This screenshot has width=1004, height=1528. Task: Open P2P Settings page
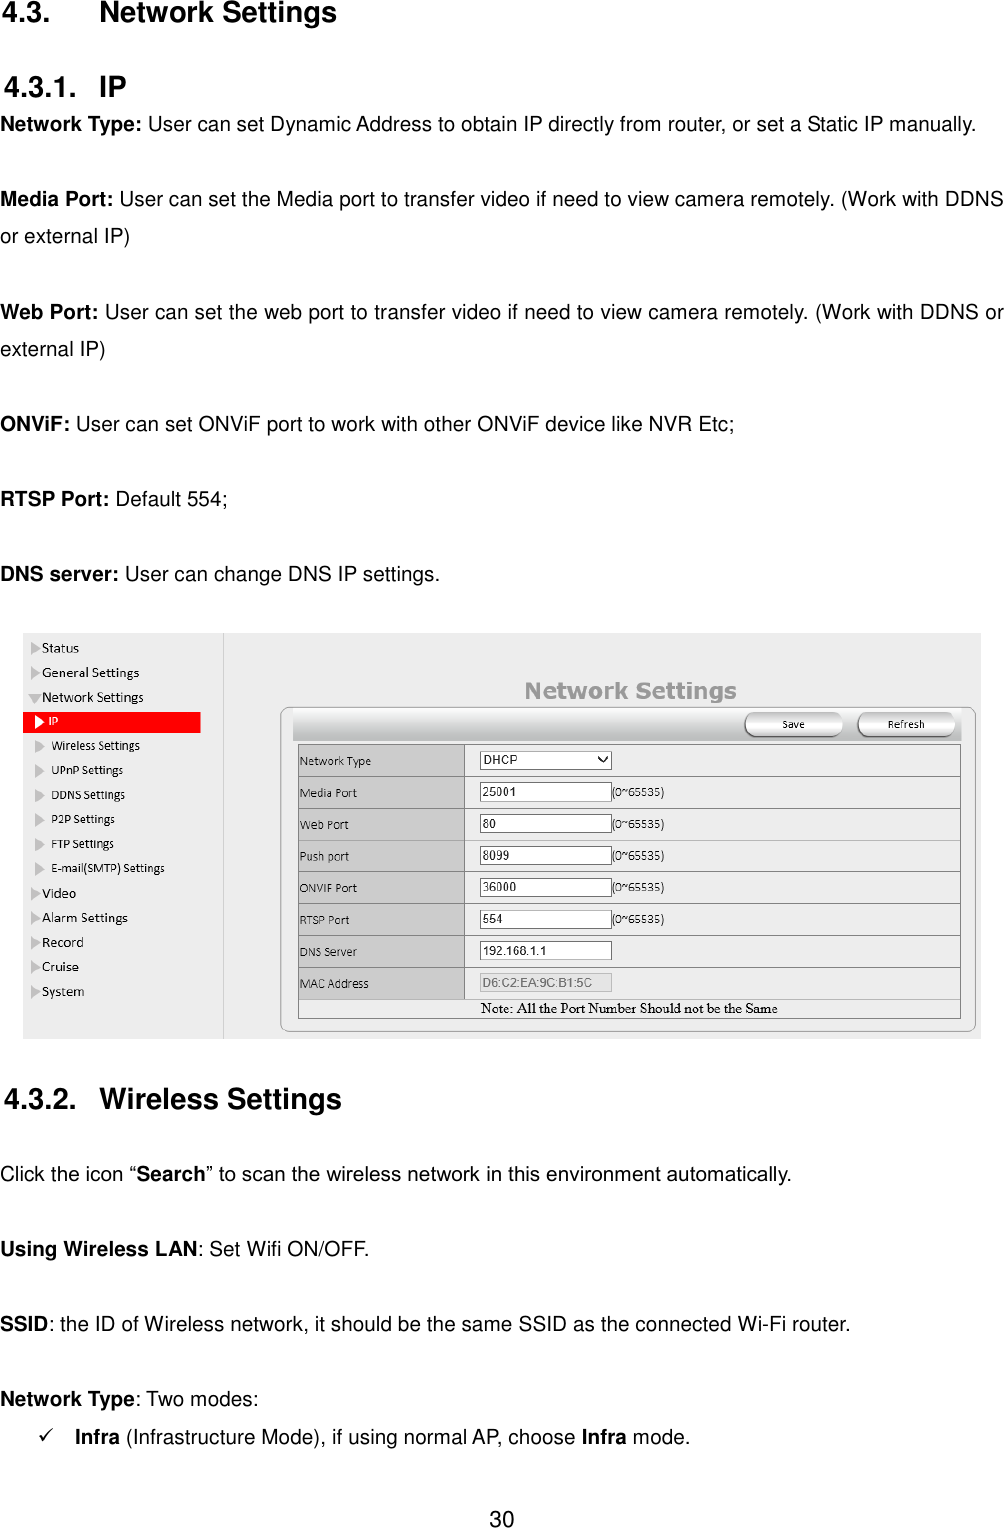[82, 819]
